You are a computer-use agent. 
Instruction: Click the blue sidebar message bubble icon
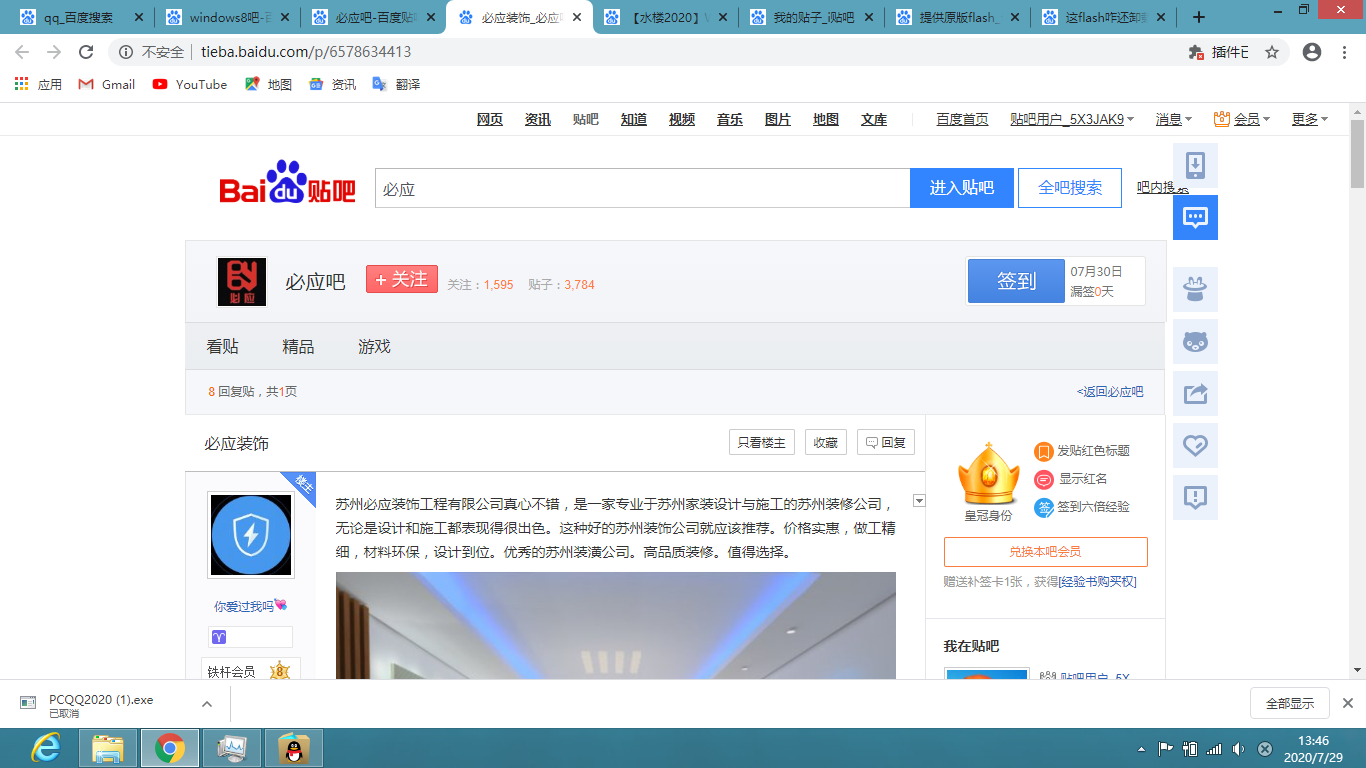click(1195, 217)
